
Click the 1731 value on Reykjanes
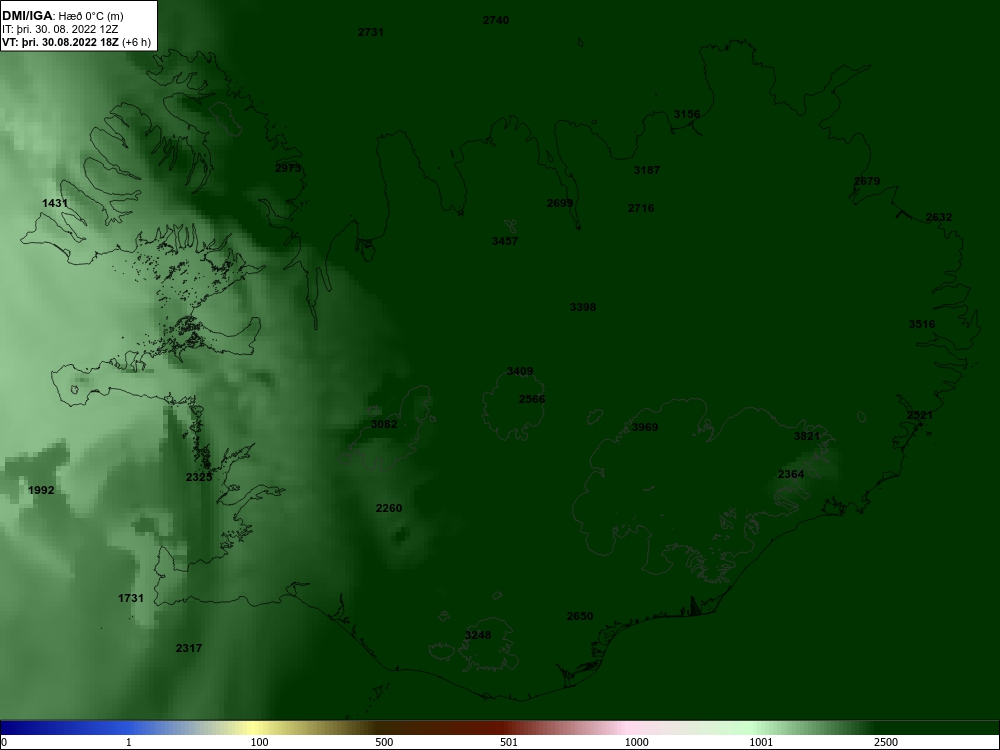131,598
